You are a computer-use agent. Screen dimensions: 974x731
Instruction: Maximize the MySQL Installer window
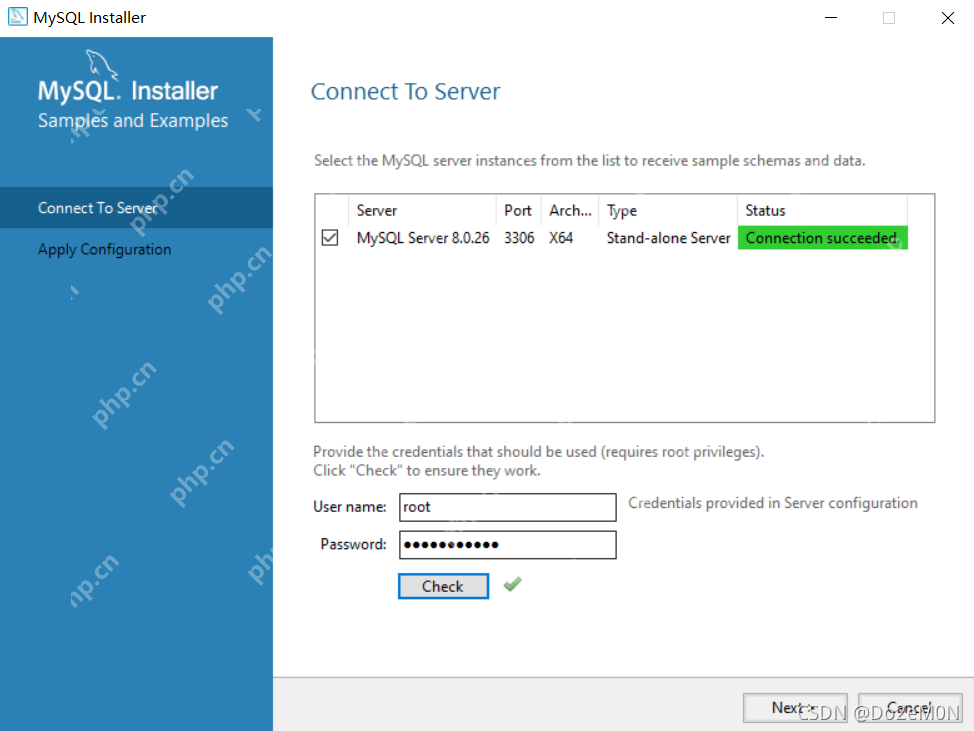[889, 18]
